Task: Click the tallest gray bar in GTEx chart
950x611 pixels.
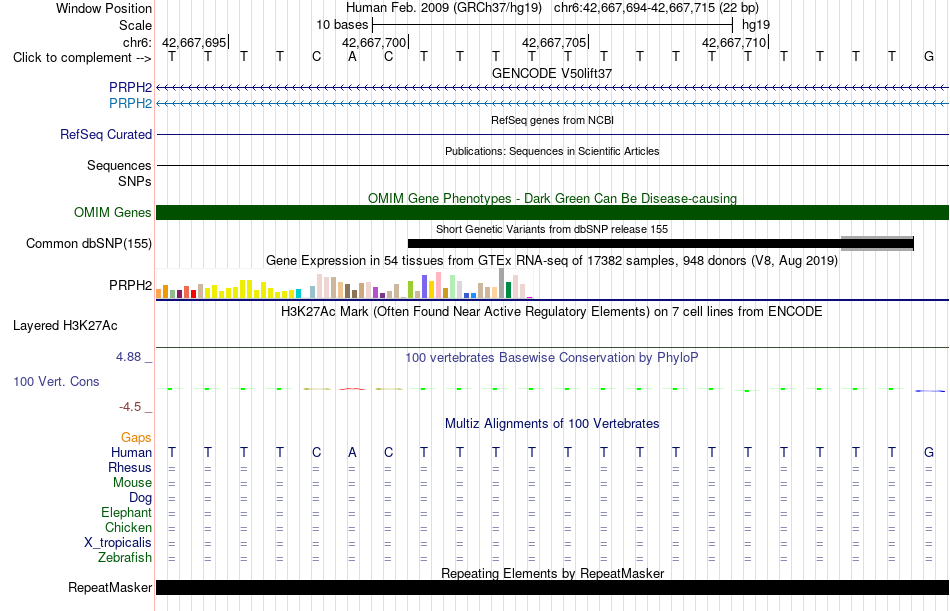Action: (502, 283)
